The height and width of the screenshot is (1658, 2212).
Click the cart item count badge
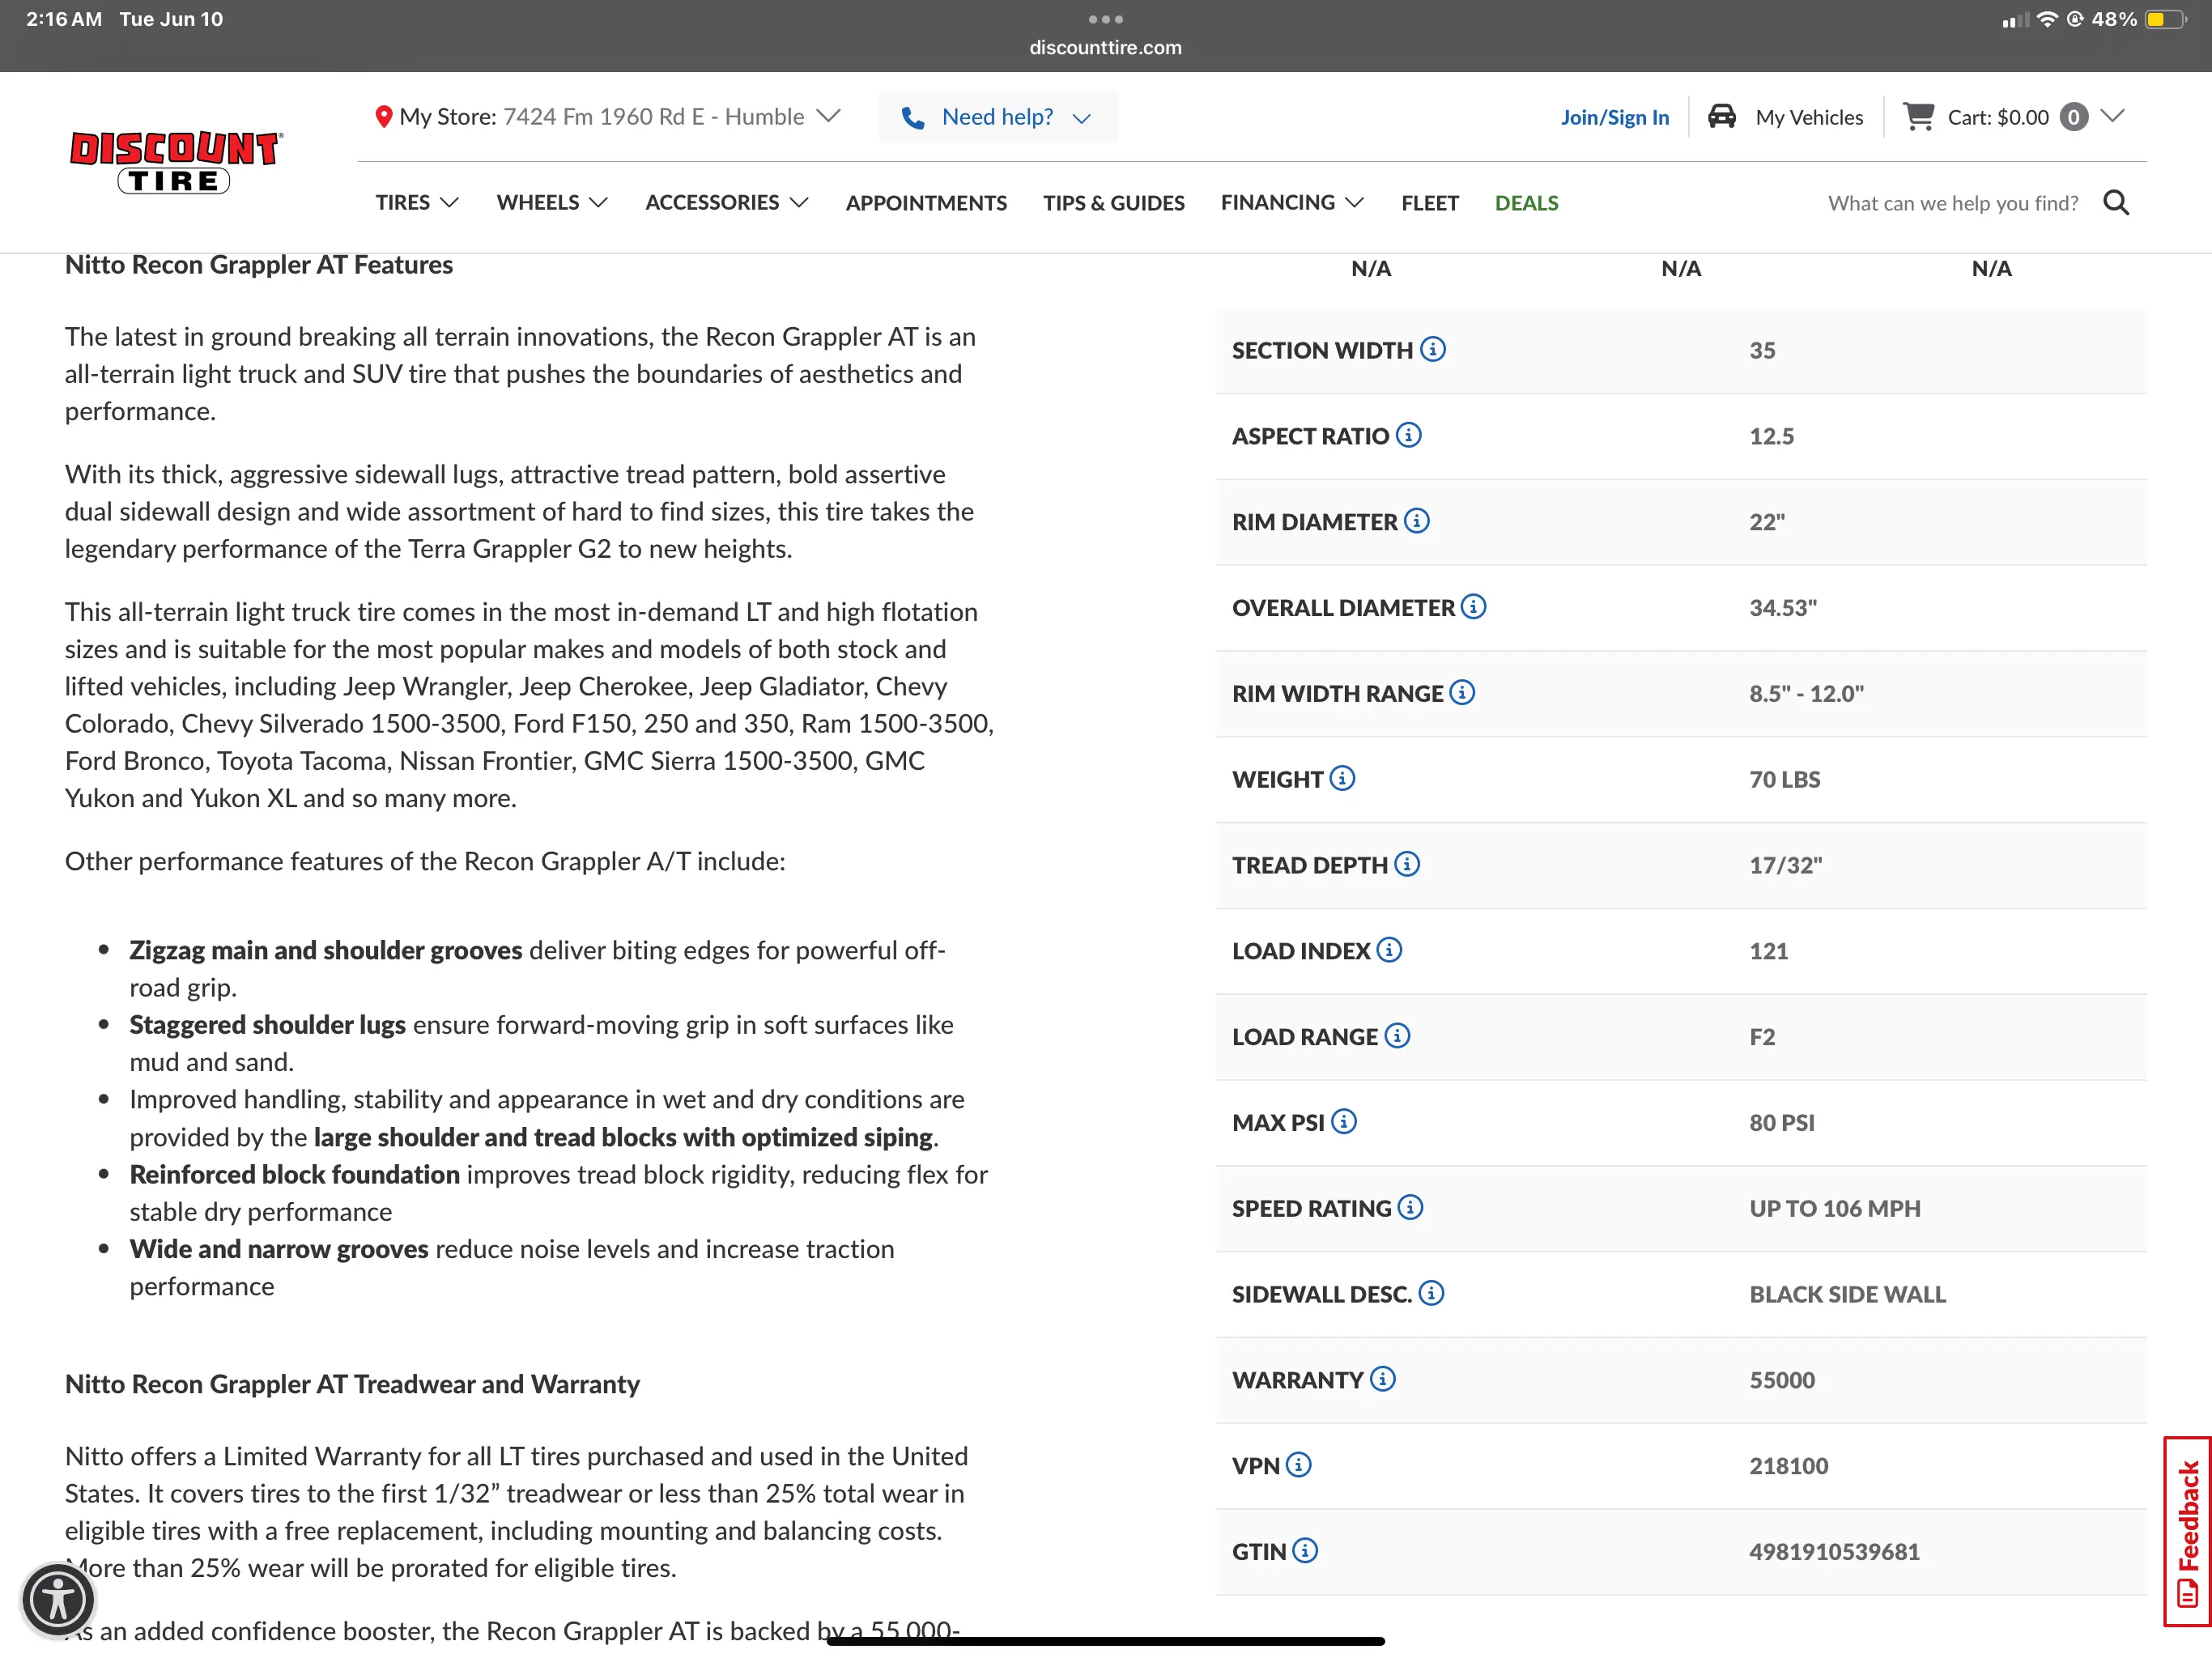pyautogui.click(x=2074, y=118)
